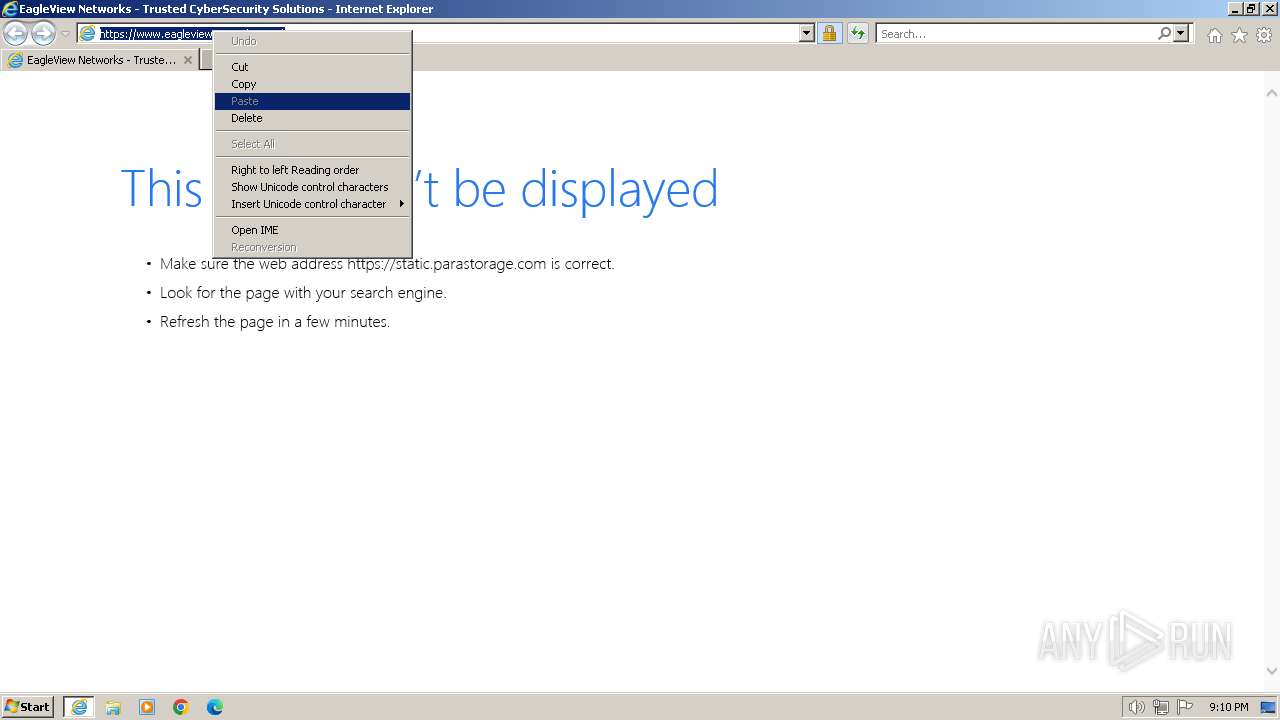Click the security lock icon
1280x720 pixels.
pyautogui.click(x=829, y=34)
